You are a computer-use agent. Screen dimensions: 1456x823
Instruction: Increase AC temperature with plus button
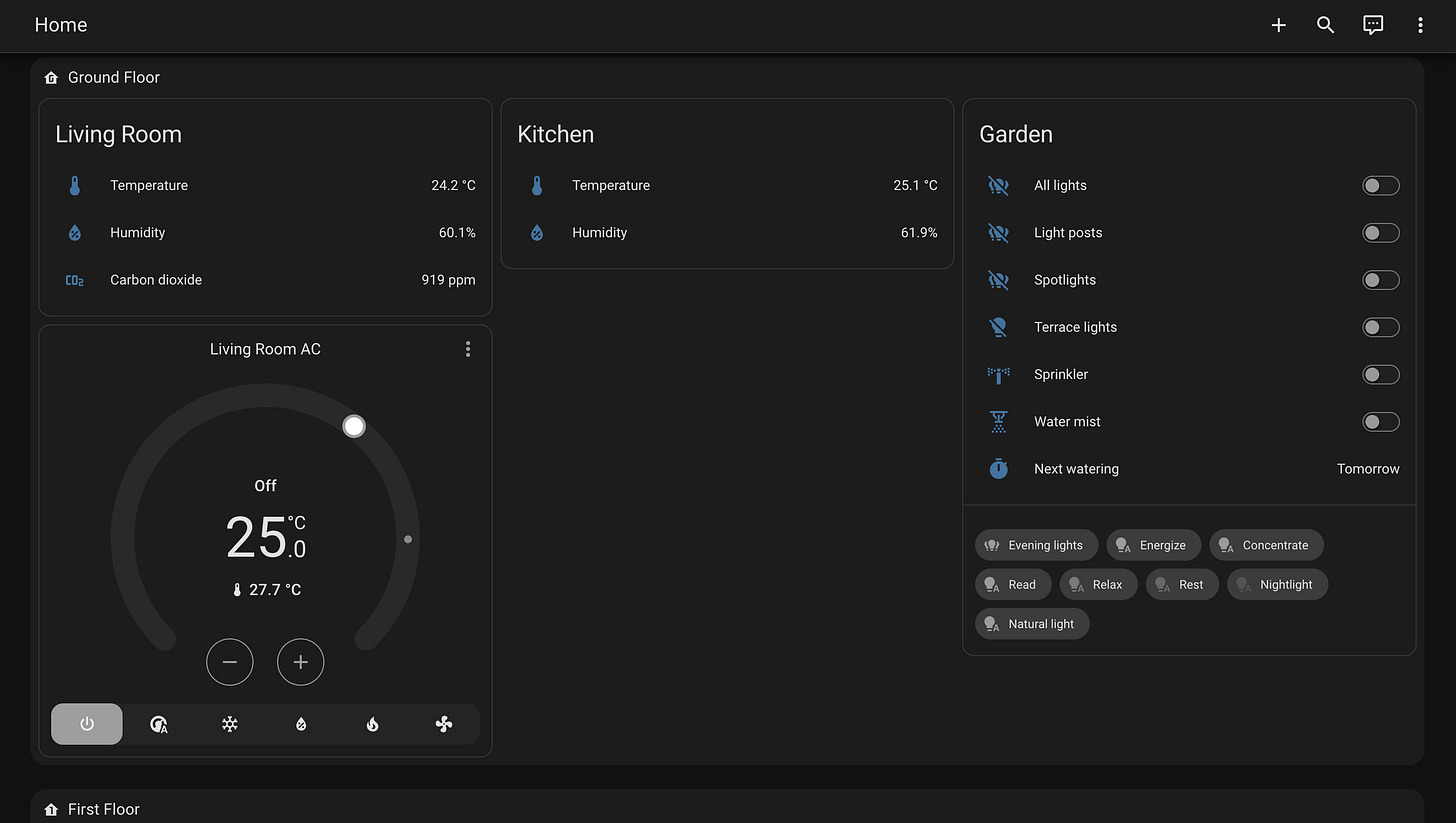coord(300,662)
